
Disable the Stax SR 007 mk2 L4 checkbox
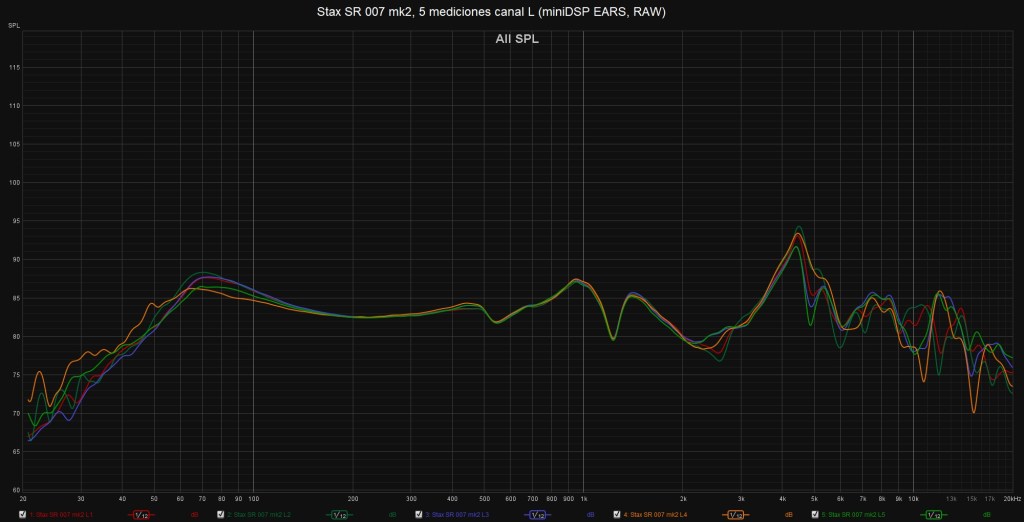point(616,515)
